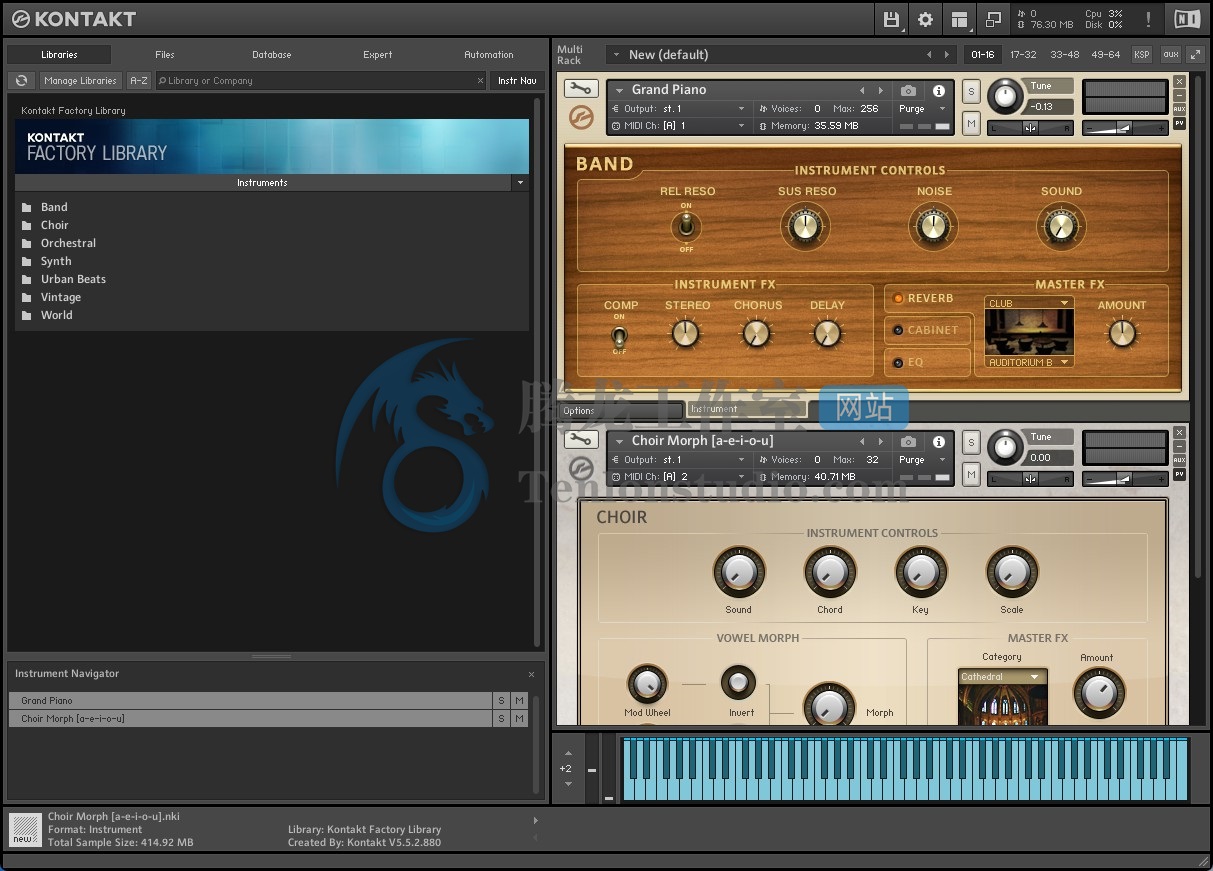This screenshot has width=1213, height=871.
Task: Open Choir Morph Purge dropdown
Action: click(921, 460)
